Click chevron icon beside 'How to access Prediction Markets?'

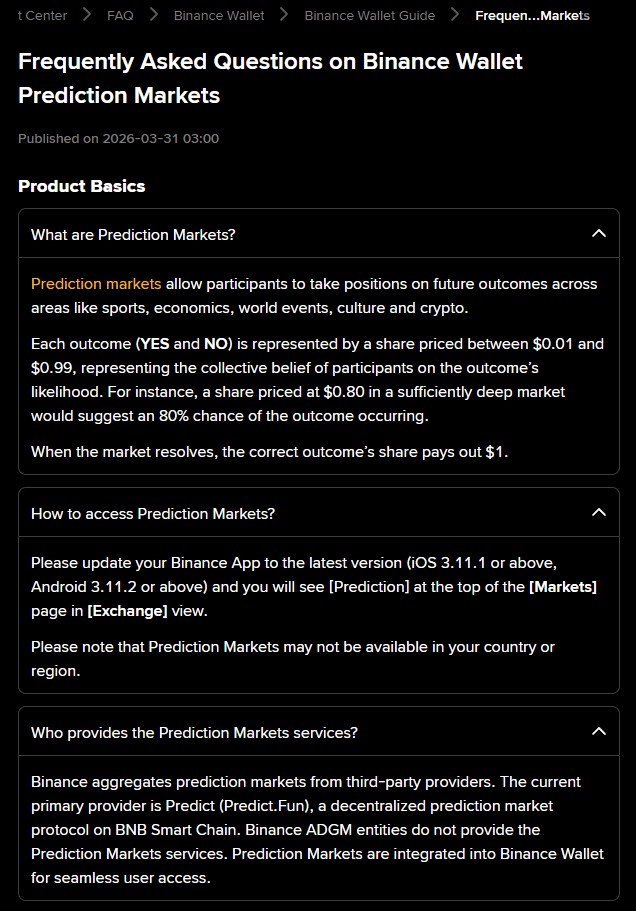tap(599, 513)
